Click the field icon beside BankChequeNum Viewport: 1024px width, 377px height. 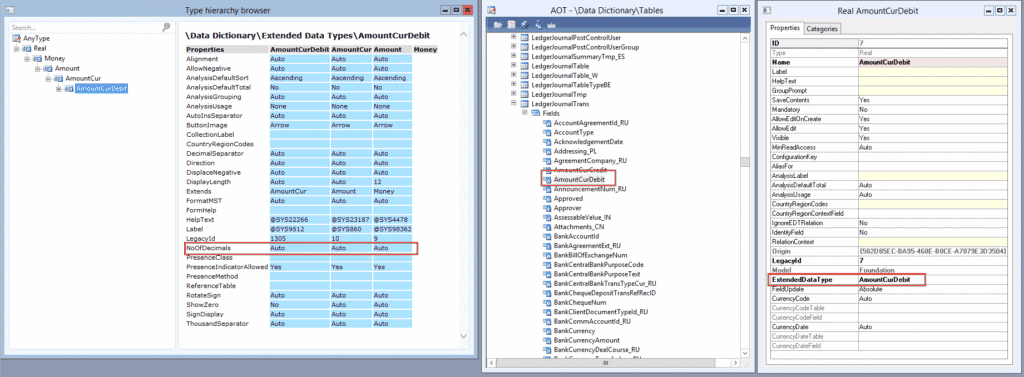[x=547, y=303]
